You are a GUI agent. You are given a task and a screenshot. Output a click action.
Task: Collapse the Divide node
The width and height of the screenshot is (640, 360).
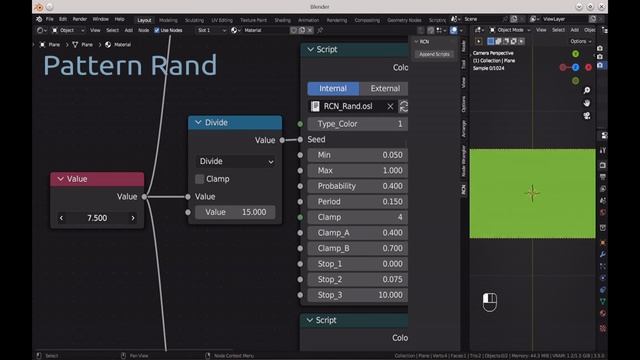click(x=198, y=122)
